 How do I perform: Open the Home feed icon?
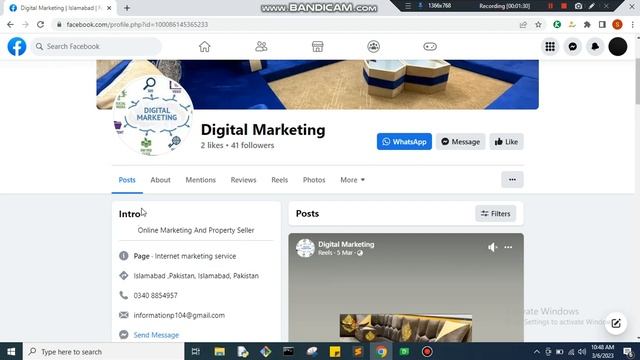point(204,47)
